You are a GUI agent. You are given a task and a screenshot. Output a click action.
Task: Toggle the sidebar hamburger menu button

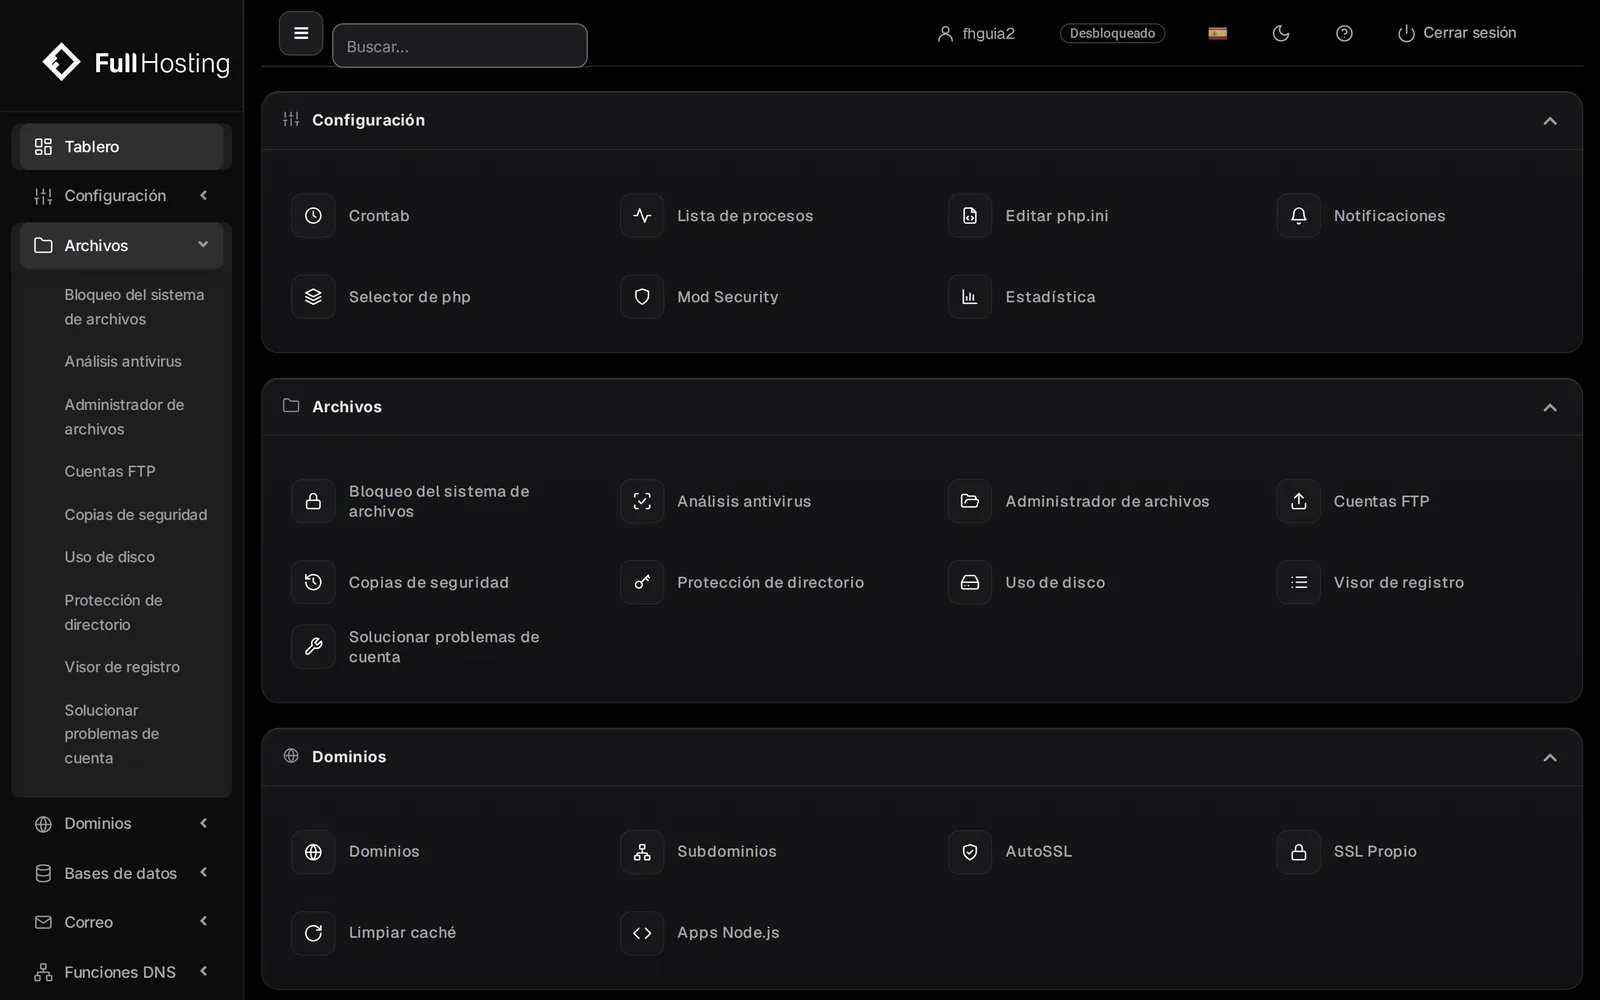[x=301, y=33]
